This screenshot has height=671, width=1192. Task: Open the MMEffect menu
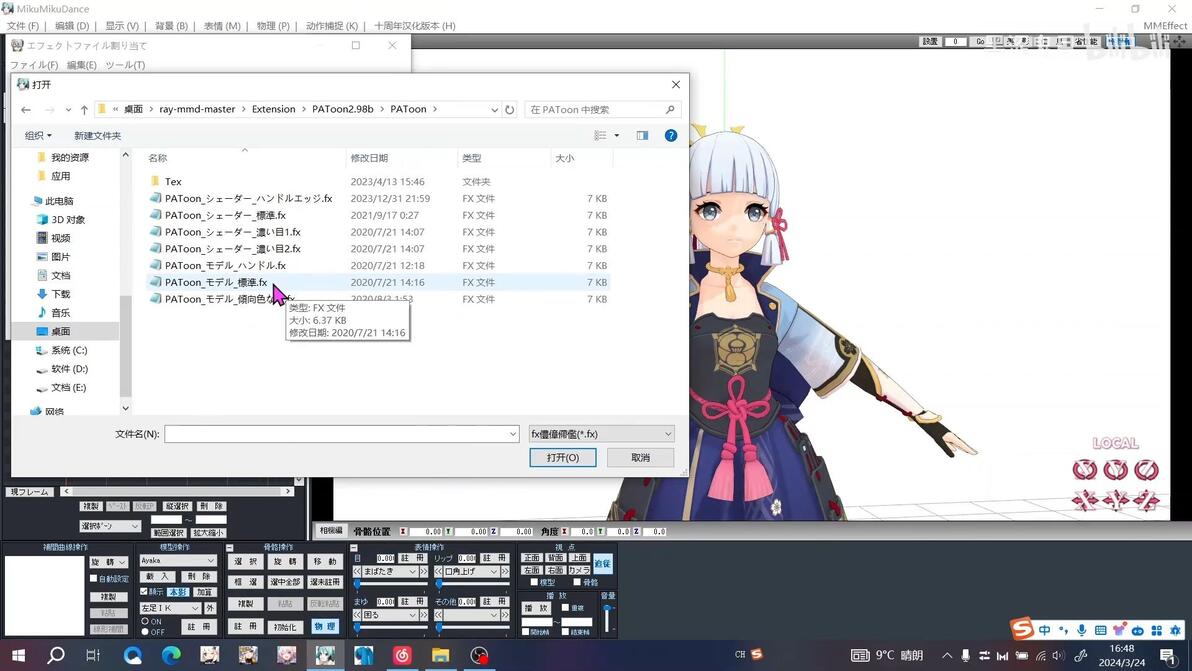click(1165, 26)
